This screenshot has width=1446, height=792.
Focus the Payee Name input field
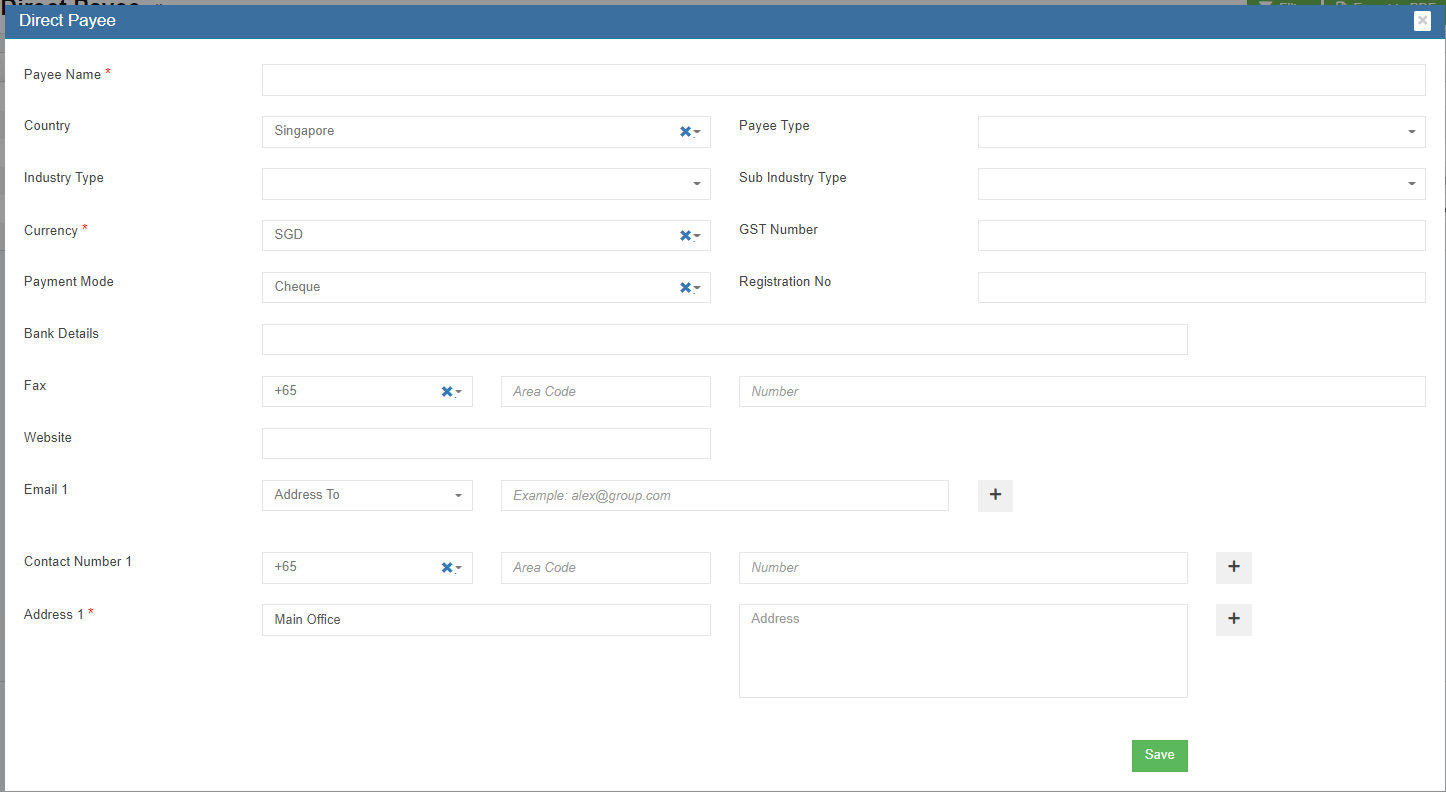click(x=843, y=80)
